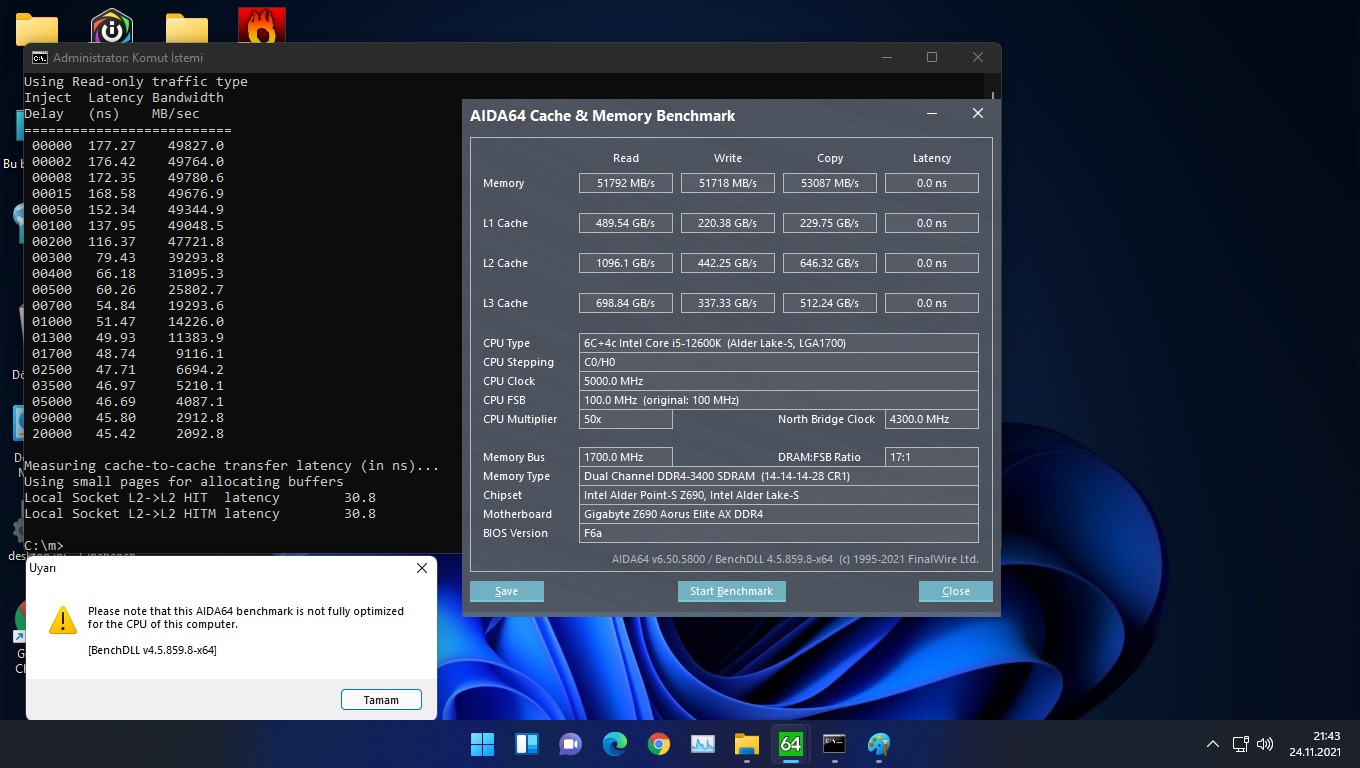Open the volume control tray icon

[1264, 744]
